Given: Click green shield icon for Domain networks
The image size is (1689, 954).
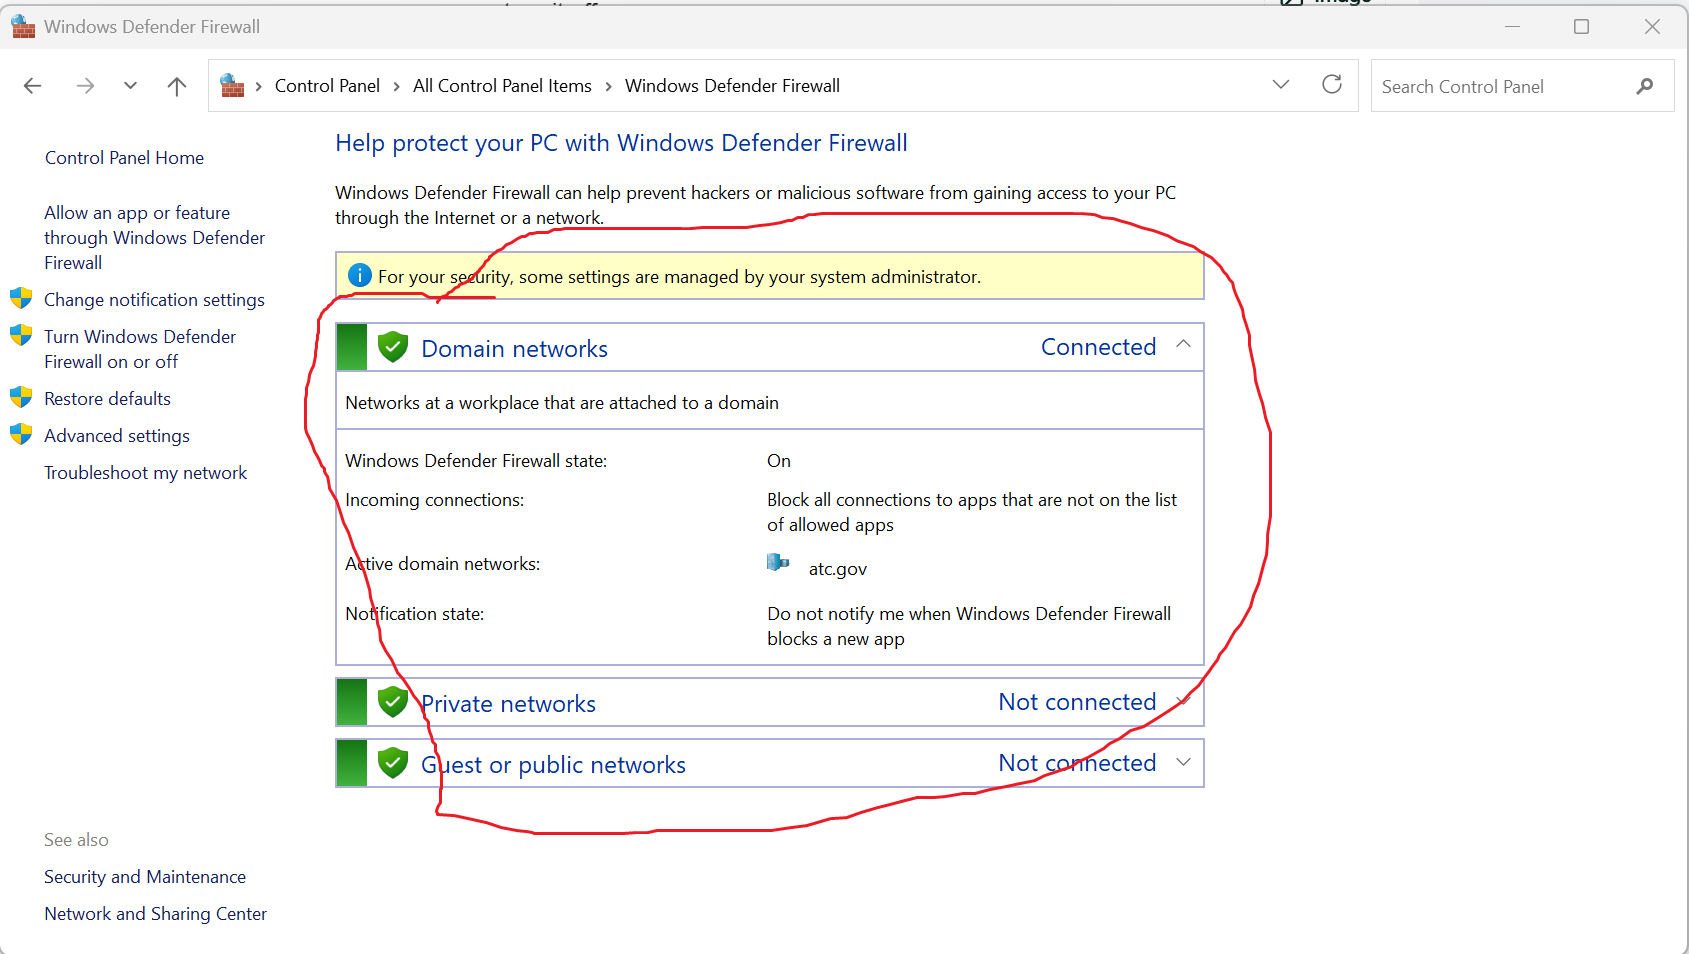Looking at the screenshot, I should tap(393, 347).
